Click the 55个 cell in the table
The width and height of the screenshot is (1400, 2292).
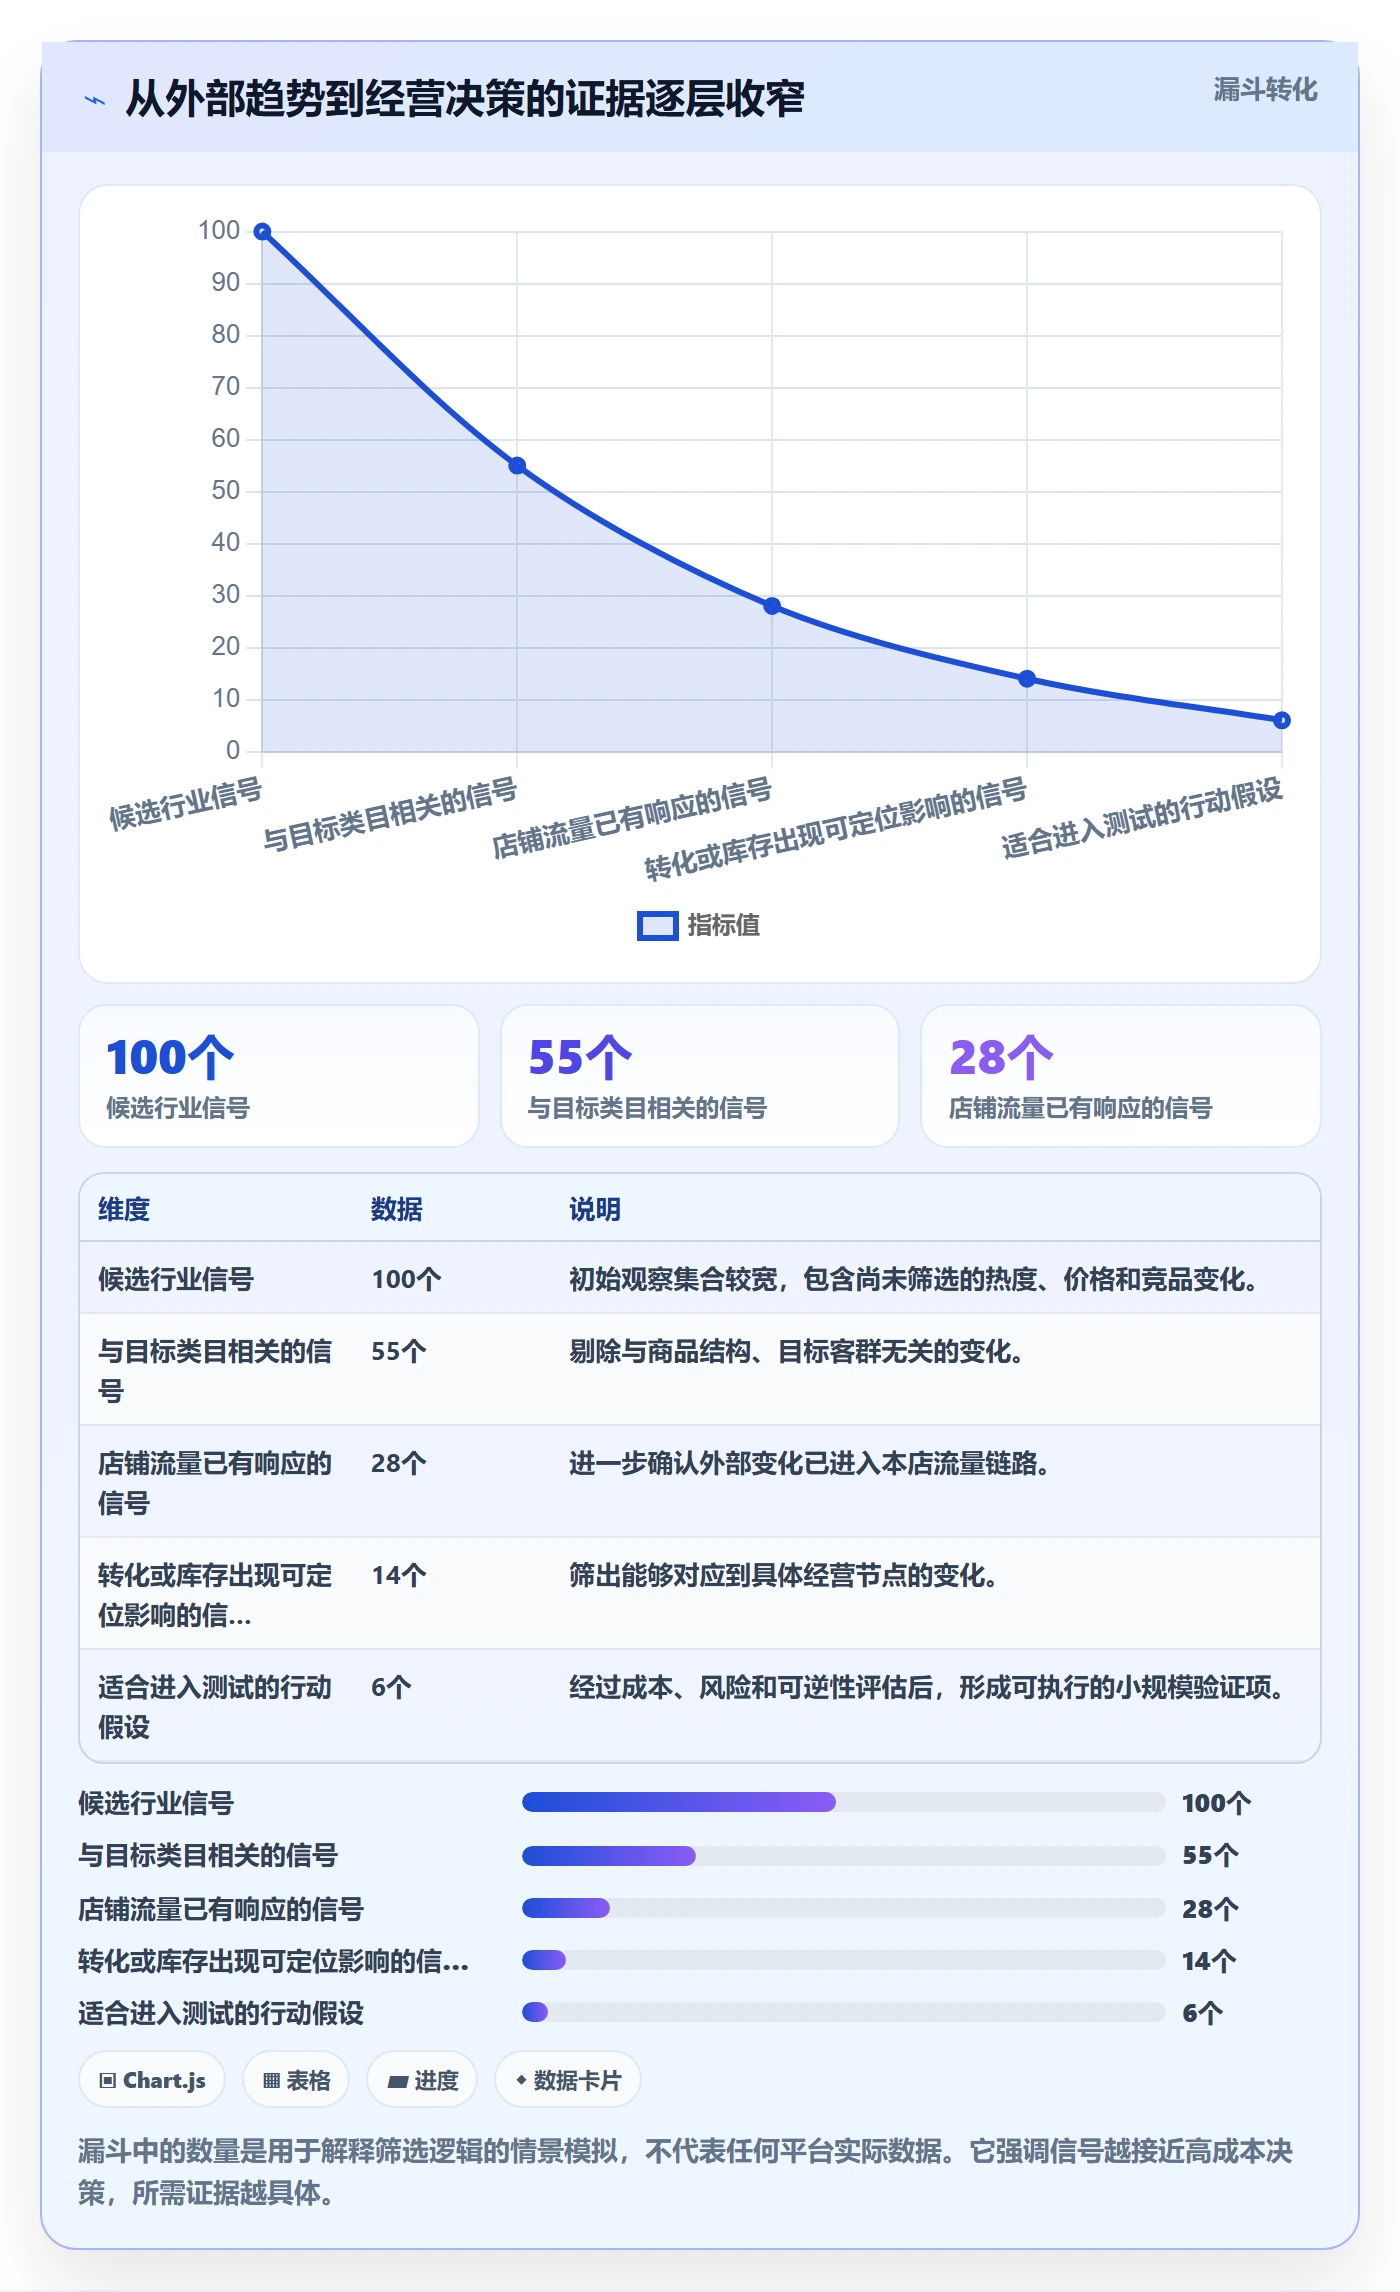click(x=399, y=1351)
